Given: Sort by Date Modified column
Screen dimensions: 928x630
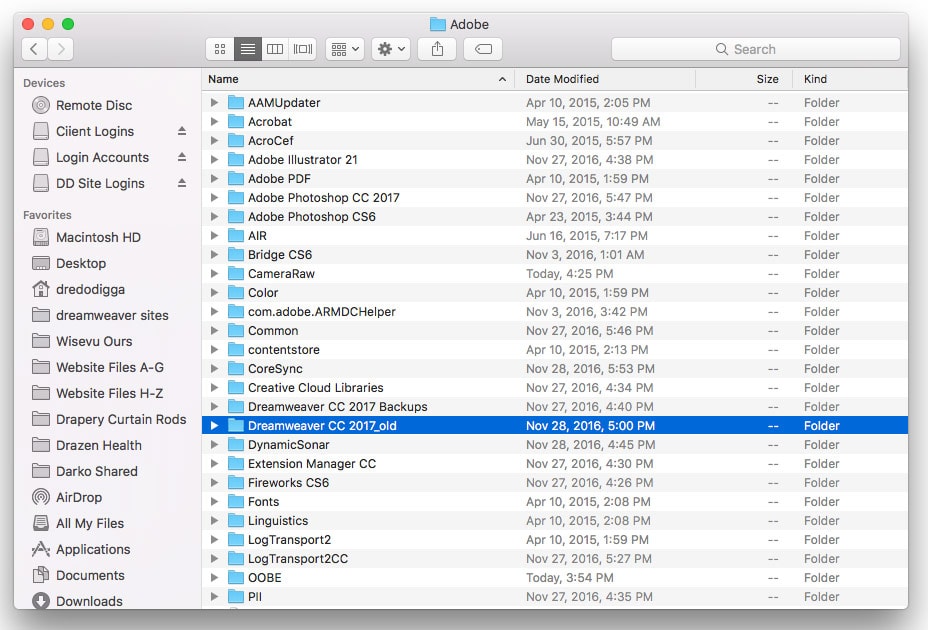Looking at the screenshot, I should (x=605, y=79).
